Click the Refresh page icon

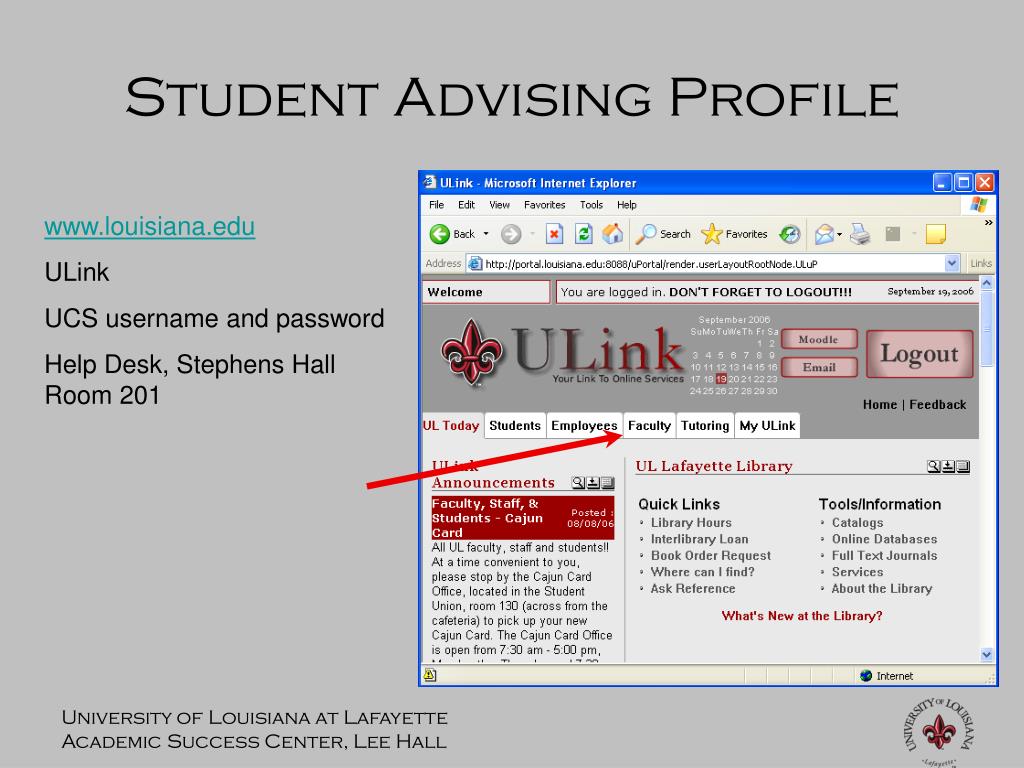click(583, 234)
